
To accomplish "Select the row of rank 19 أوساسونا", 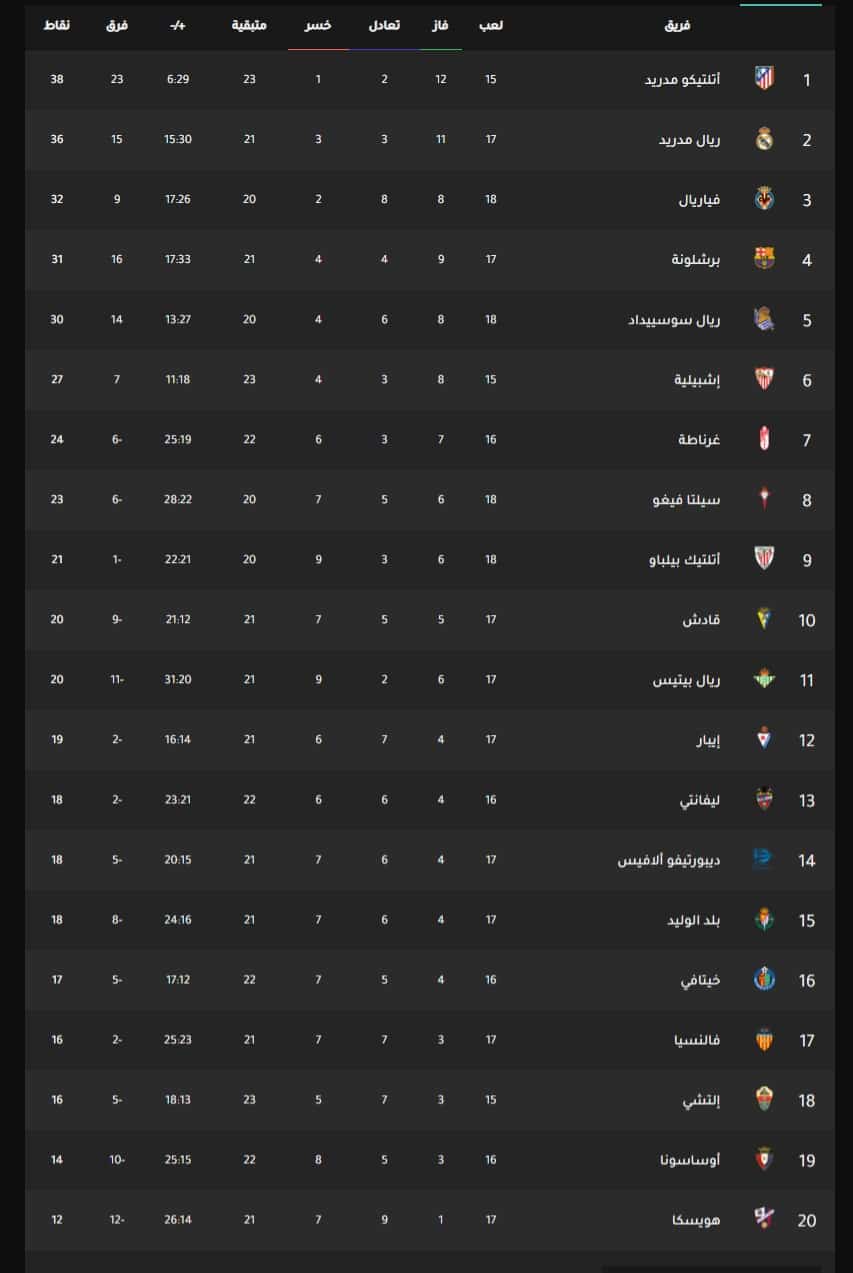I will [x=430, y=1160].
